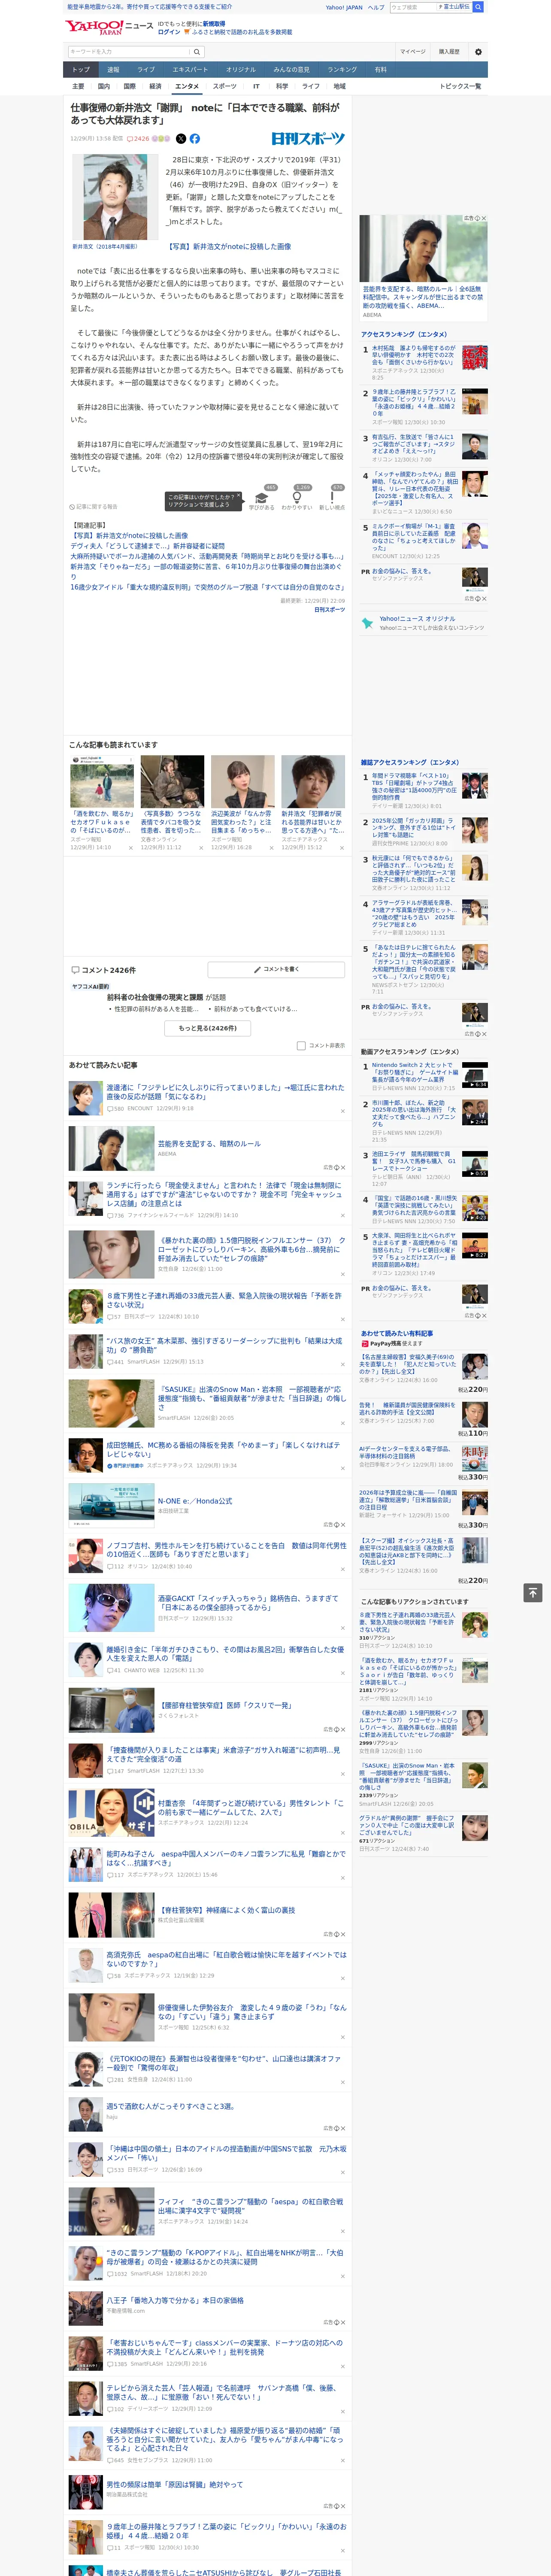This screenshot has height=2576, width=551.
Task: Click the コメントを書く button
Action: 276,969
